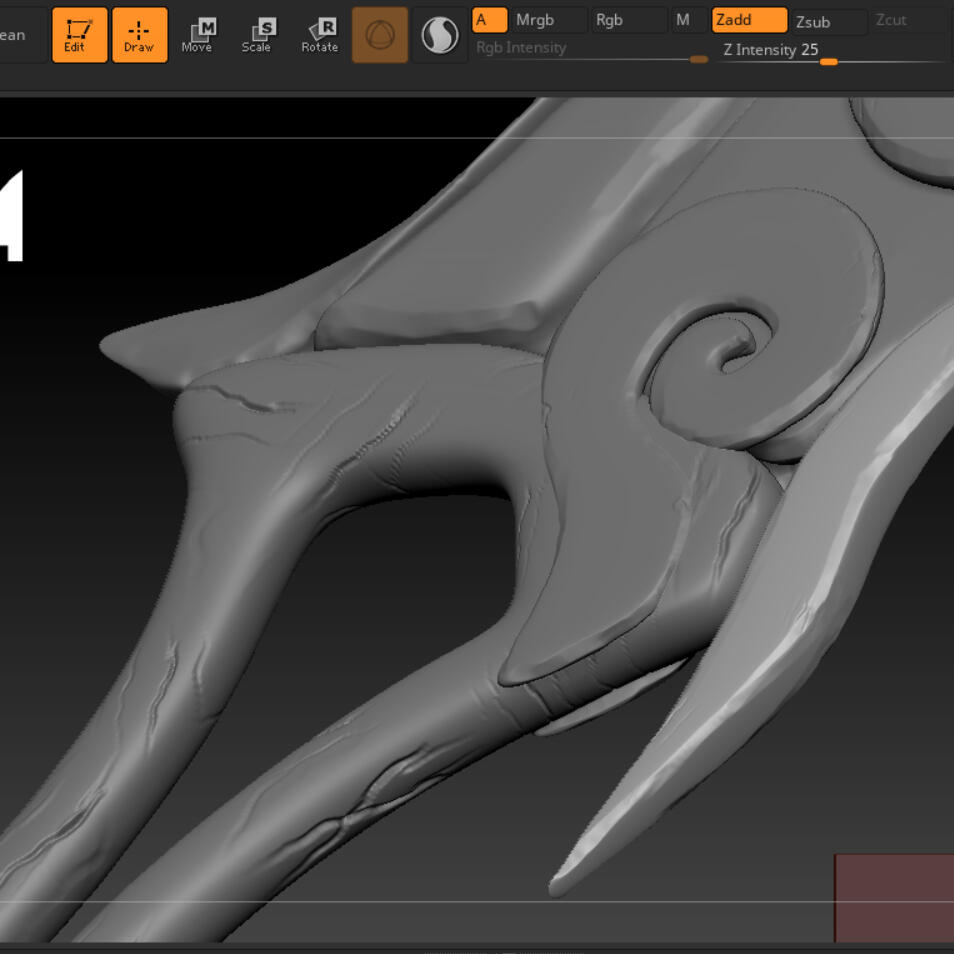Enable M material-only mode

[x=687, y=20]
